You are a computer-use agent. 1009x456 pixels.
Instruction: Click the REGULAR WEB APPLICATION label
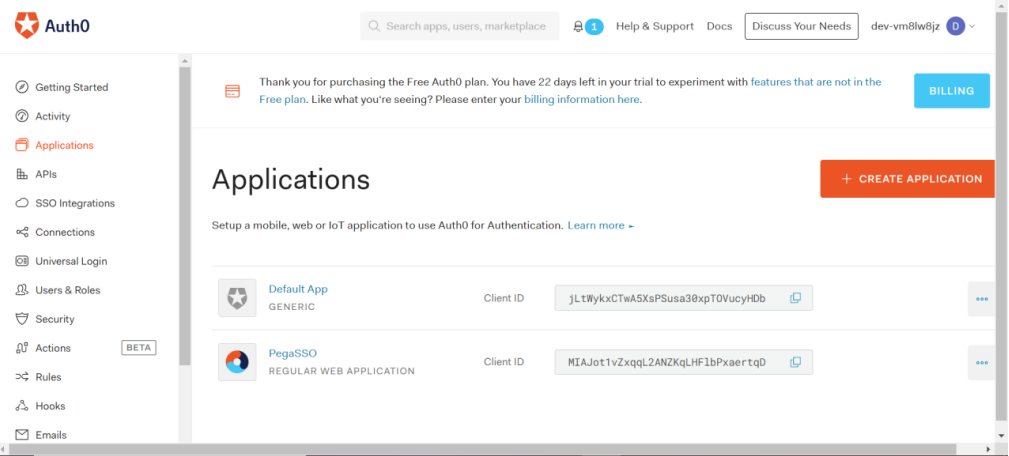(x=342, y=371)
